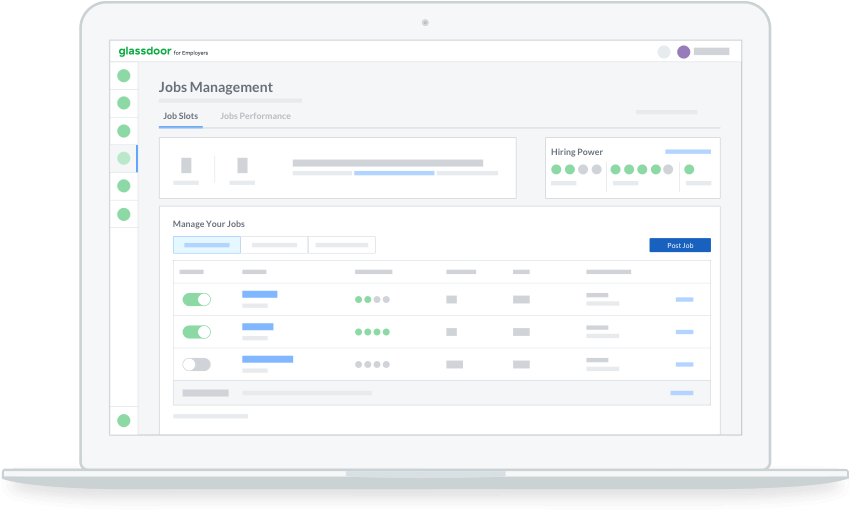Disable the second job row toggle
Viewport: 850px width, 510px height.
197,332
